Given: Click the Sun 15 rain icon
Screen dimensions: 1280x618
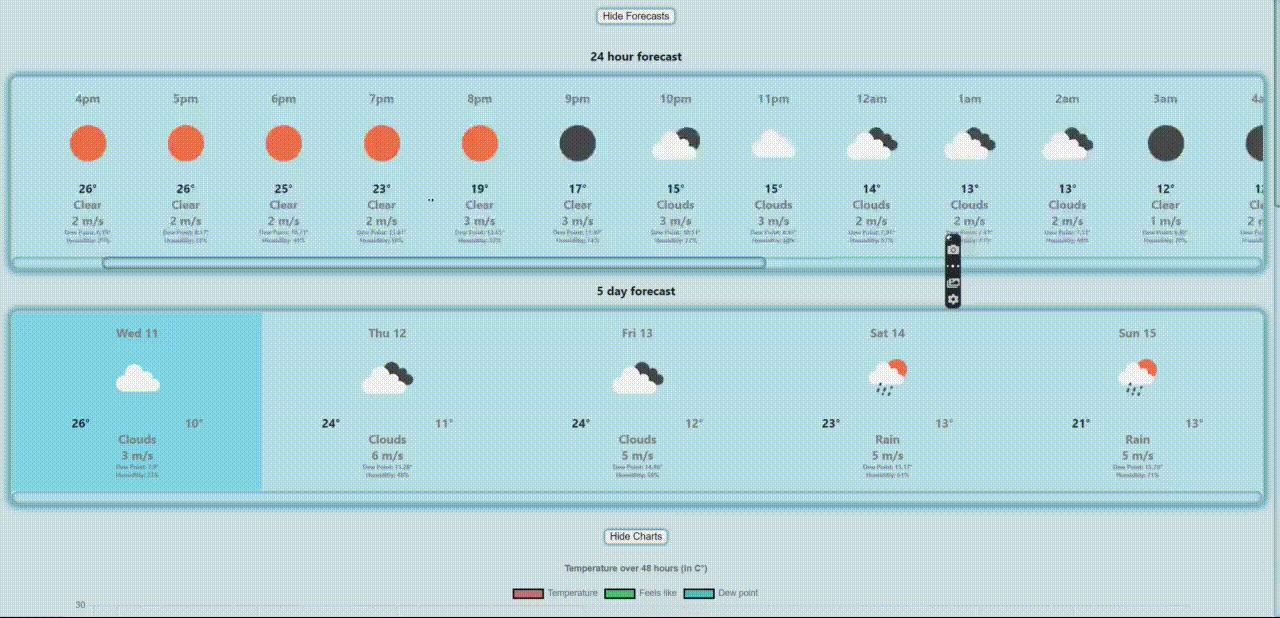Looking at the screenshot, I should pyautogui.click(x=1137, y=377).
